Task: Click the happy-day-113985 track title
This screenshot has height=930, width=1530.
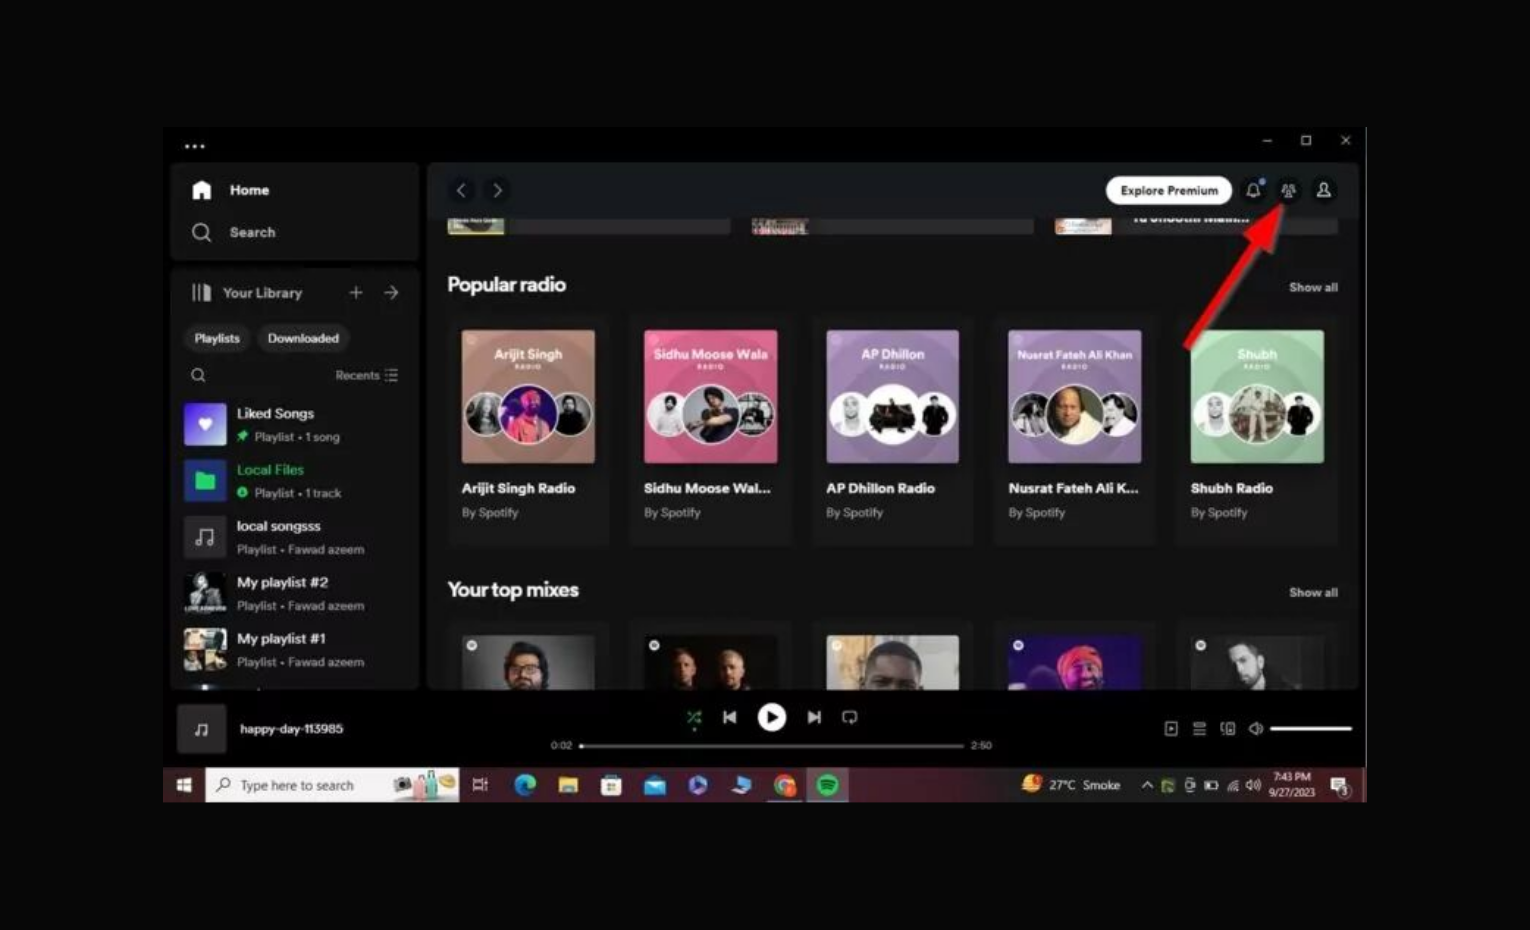Action: (x=291, y=729)
